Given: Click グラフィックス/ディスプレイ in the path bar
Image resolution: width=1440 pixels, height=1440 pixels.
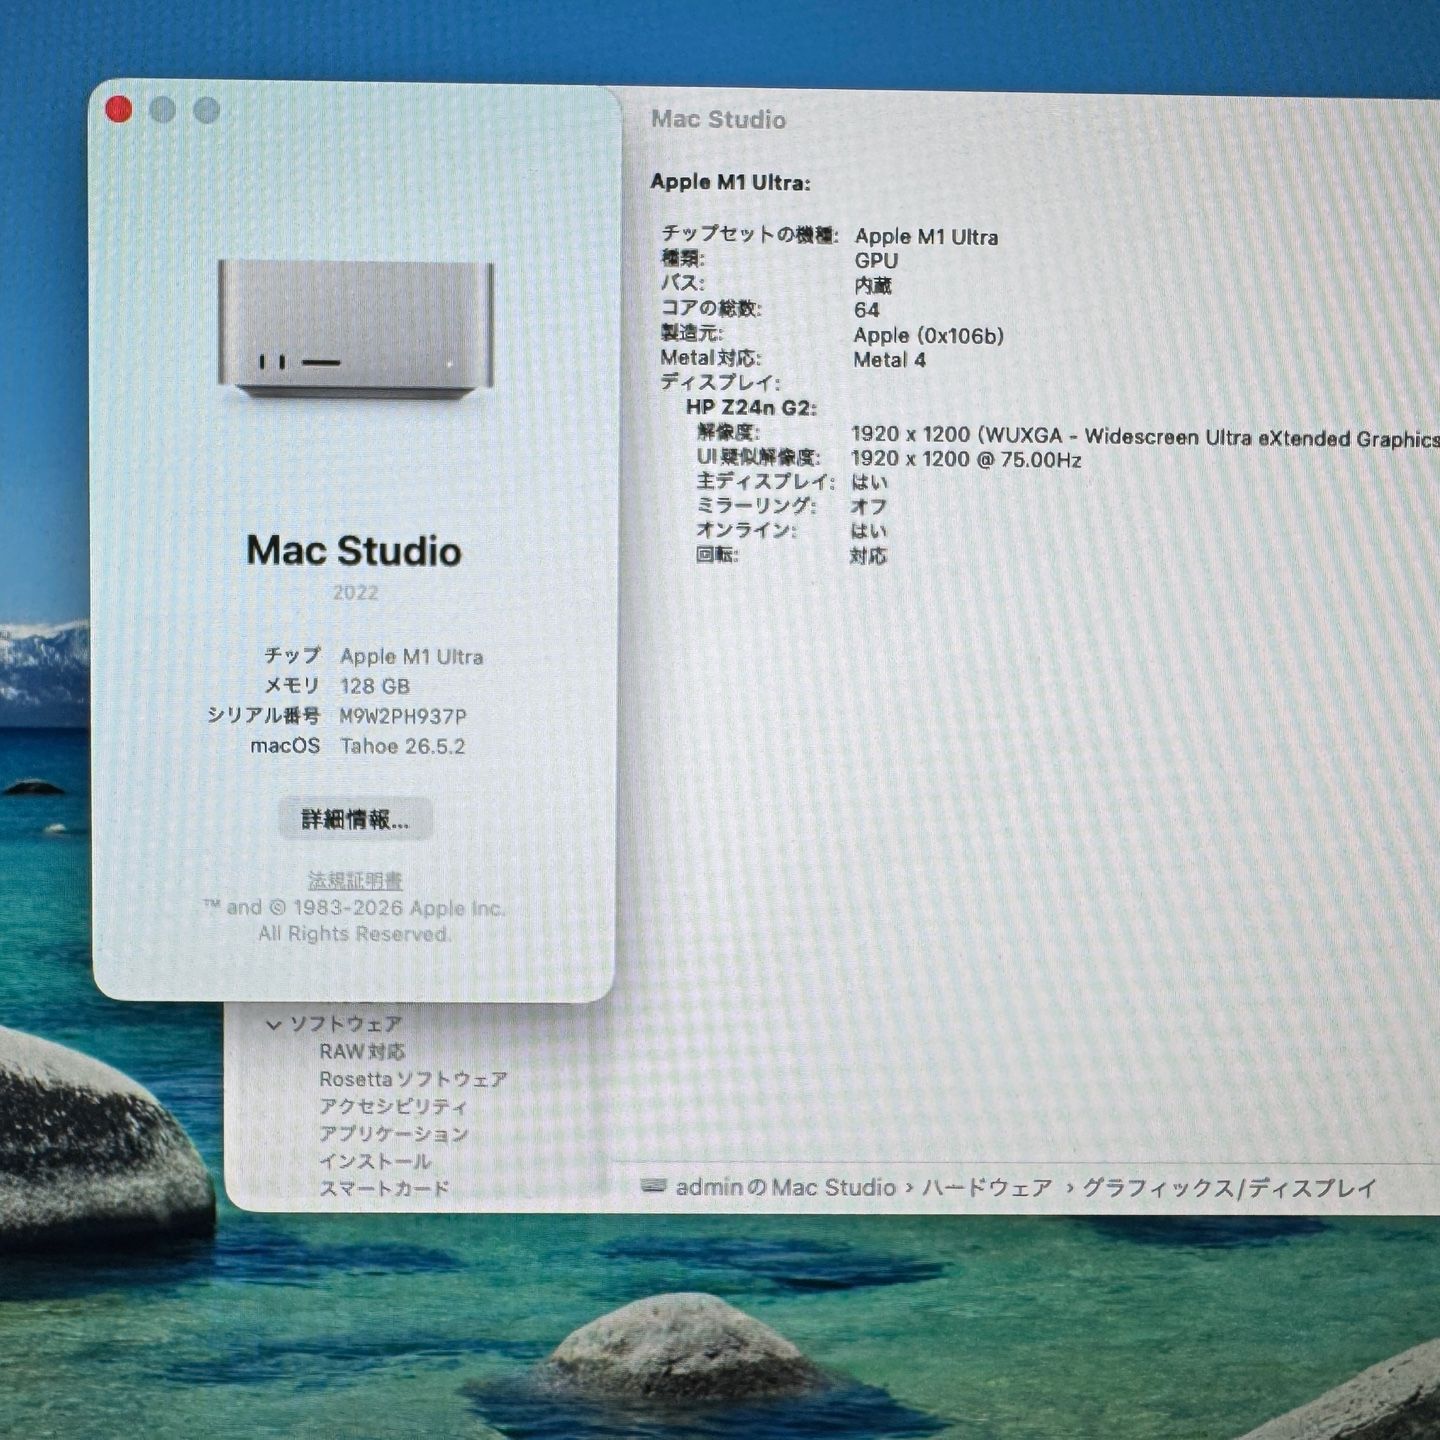Looking at the screenshot, I should coord(1230,1188).
